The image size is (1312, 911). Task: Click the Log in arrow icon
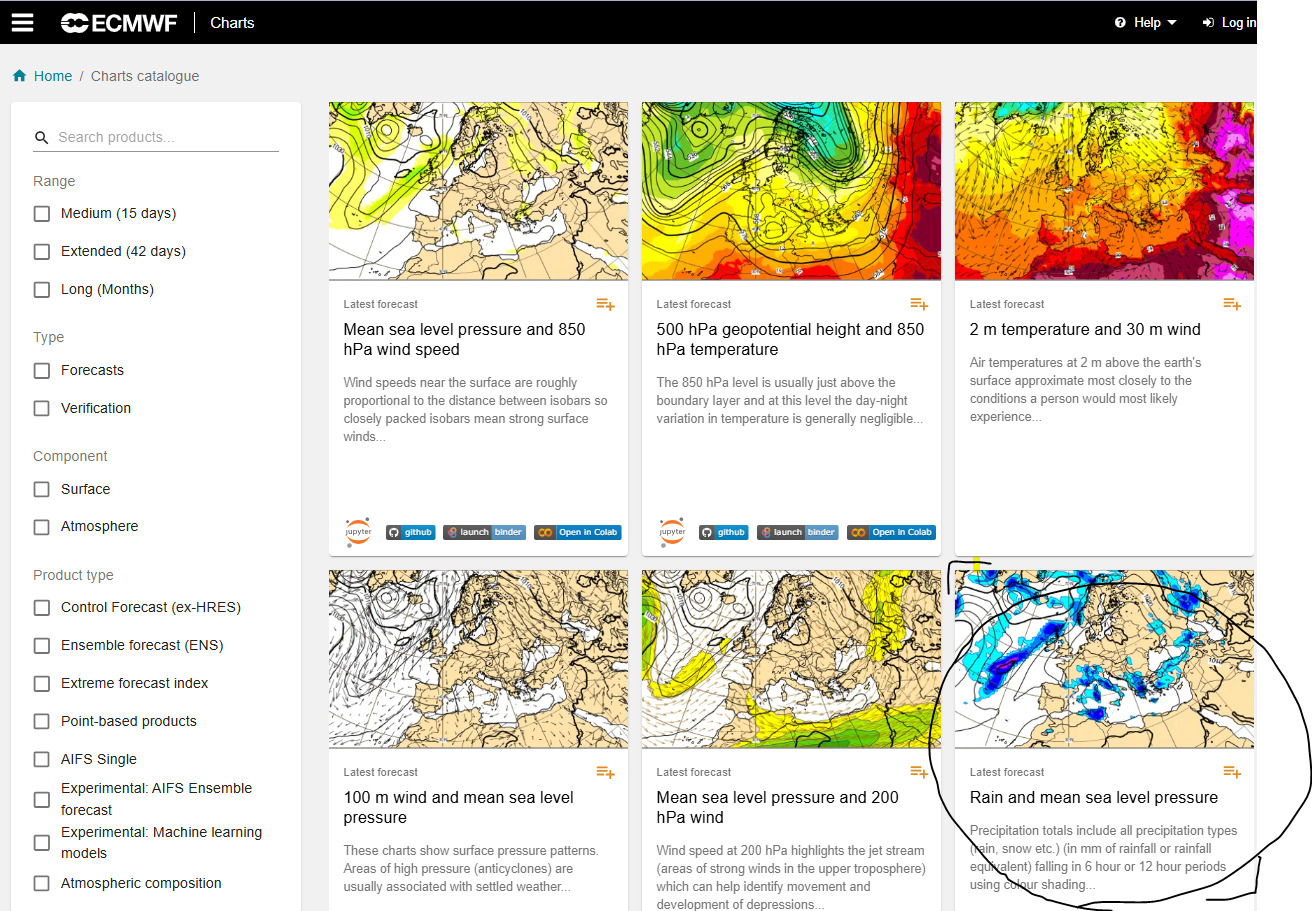1208,22
